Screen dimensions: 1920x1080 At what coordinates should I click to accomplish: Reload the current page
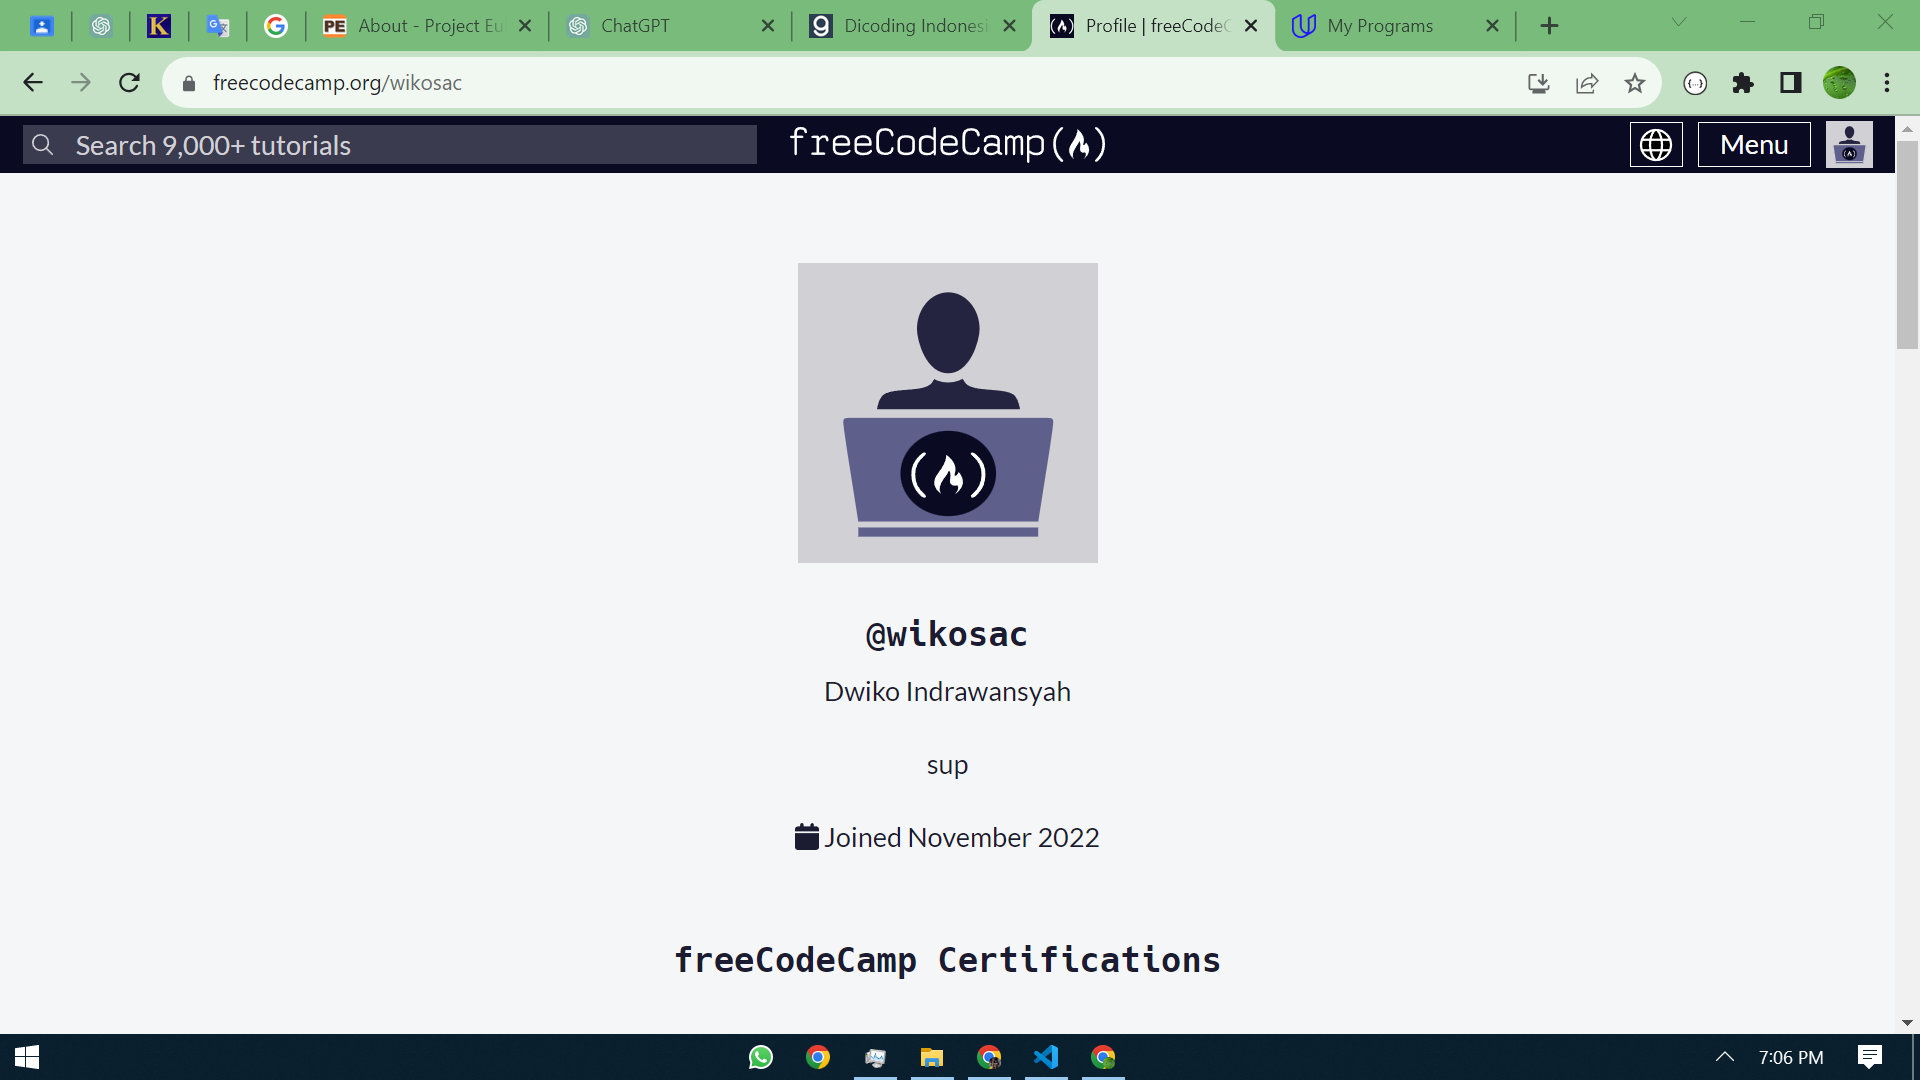tap(129, 83)
